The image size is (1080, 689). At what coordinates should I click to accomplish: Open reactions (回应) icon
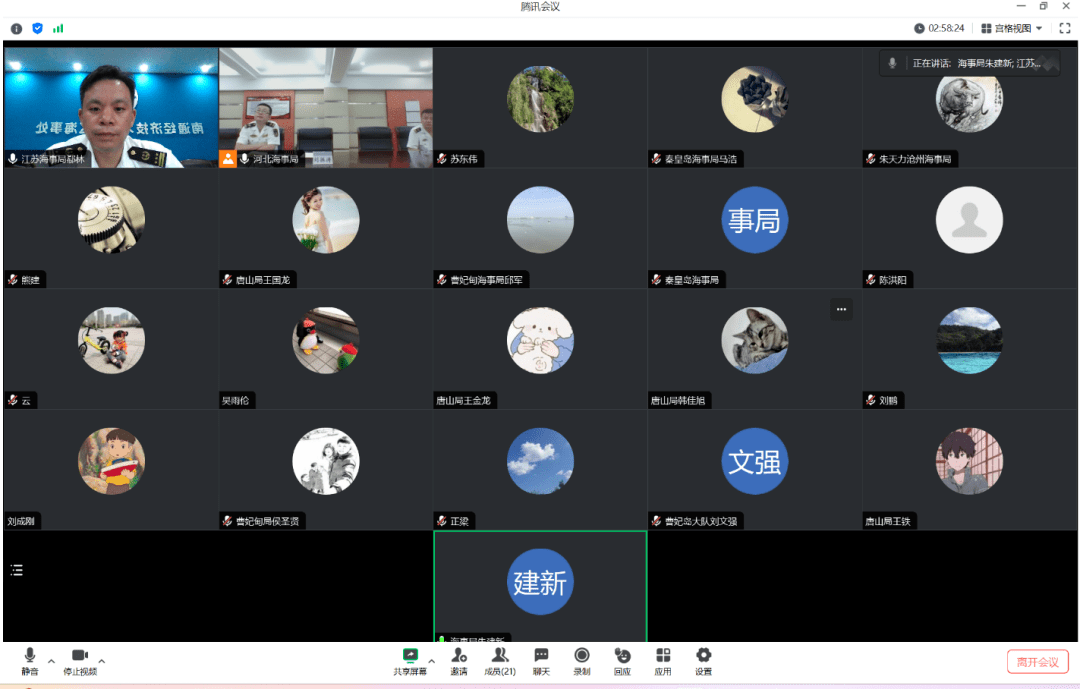(x=622, y=660)
